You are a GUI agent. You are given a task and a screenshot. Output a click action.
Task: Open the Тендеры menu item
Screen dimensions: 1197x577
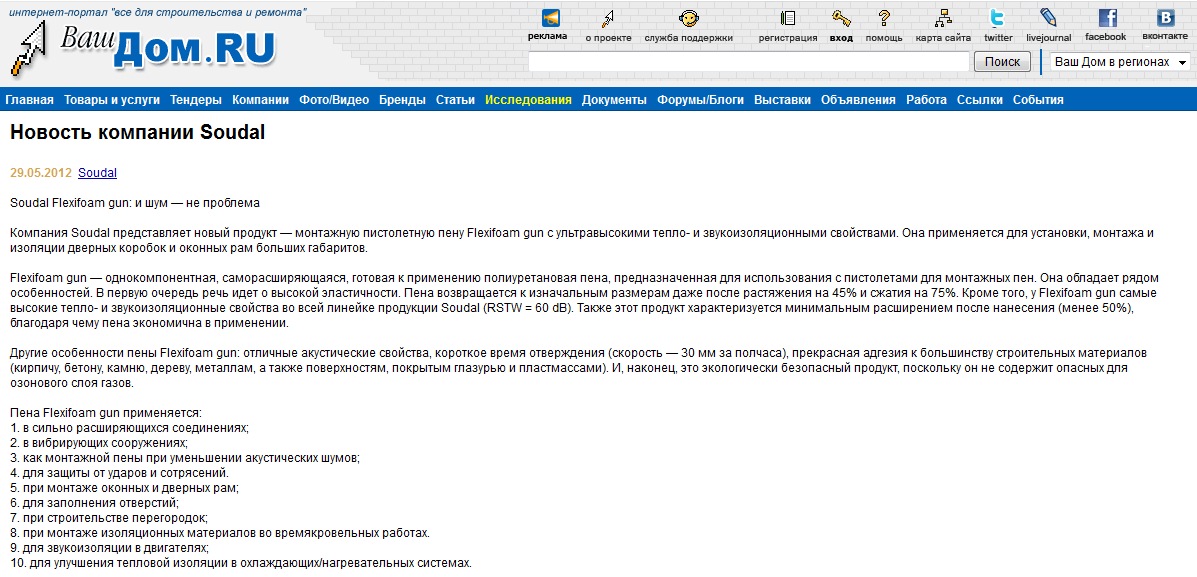pos(196,100)
